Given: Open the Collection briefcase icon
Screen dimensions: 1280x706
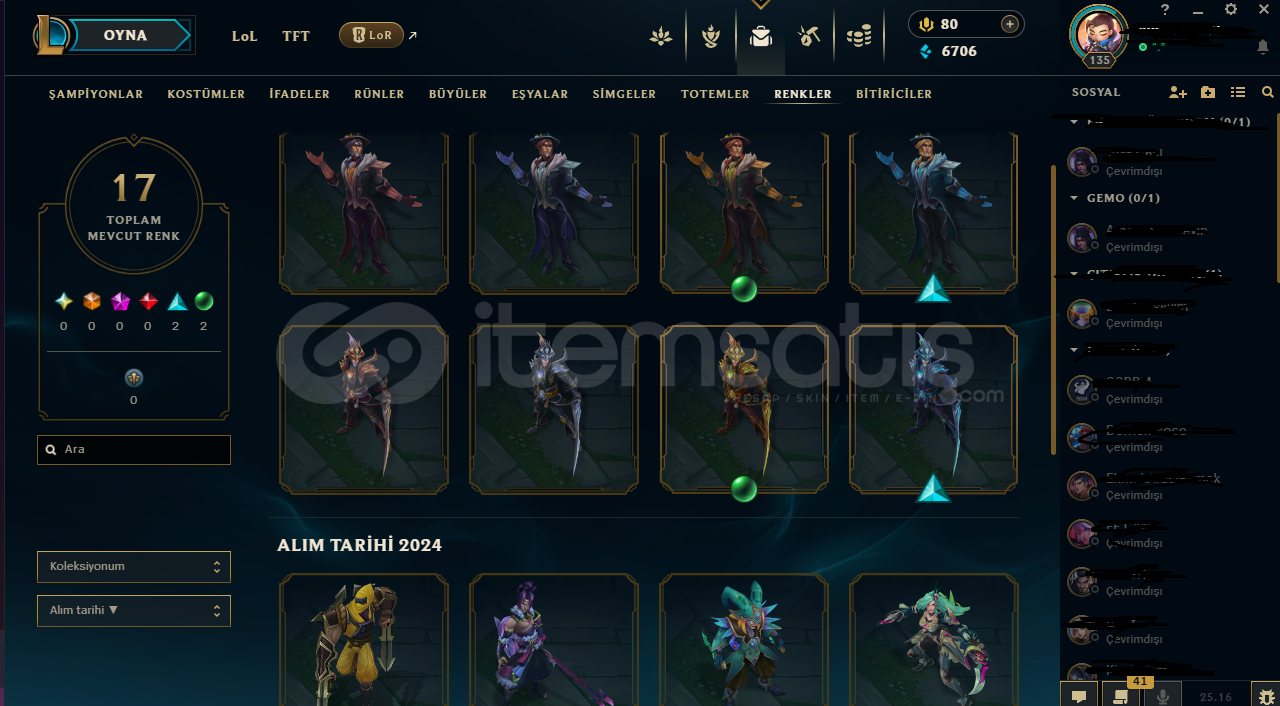Looking at the screenshot, I should 761,37.
